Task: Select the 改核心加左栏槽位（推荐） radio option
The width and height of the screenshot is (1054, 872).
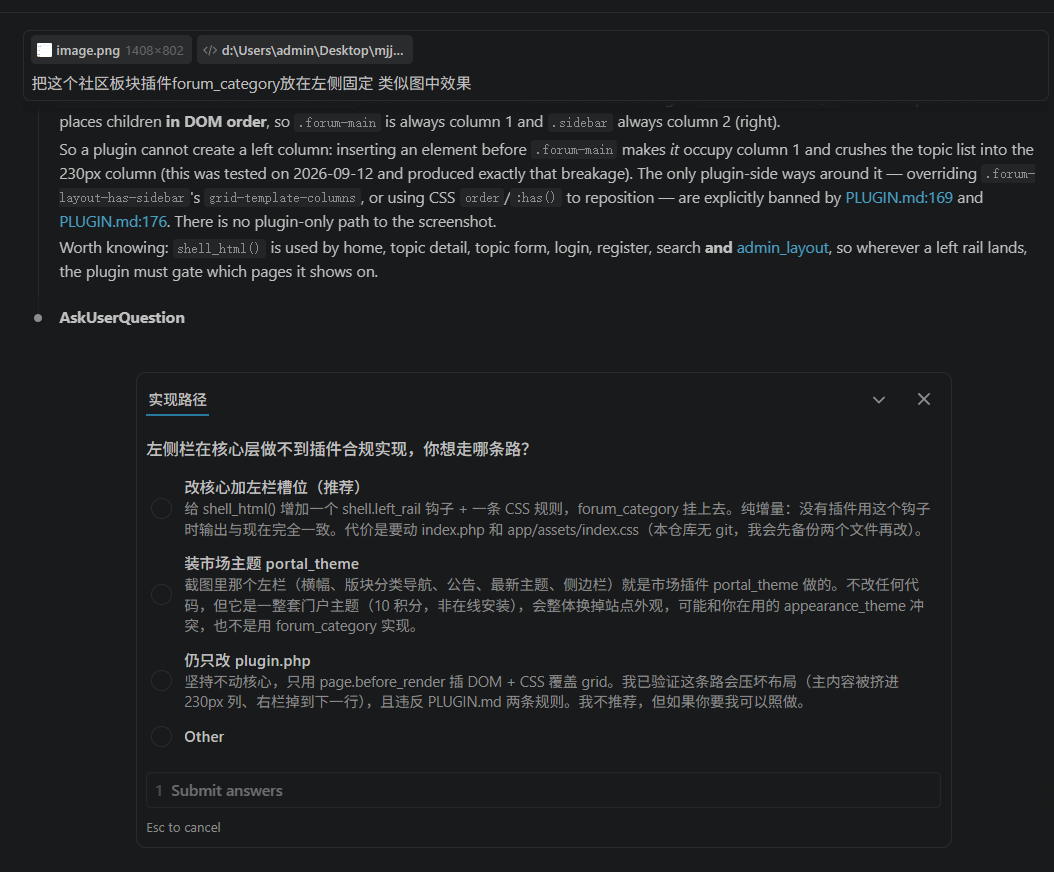Action: tap(161, 508)
